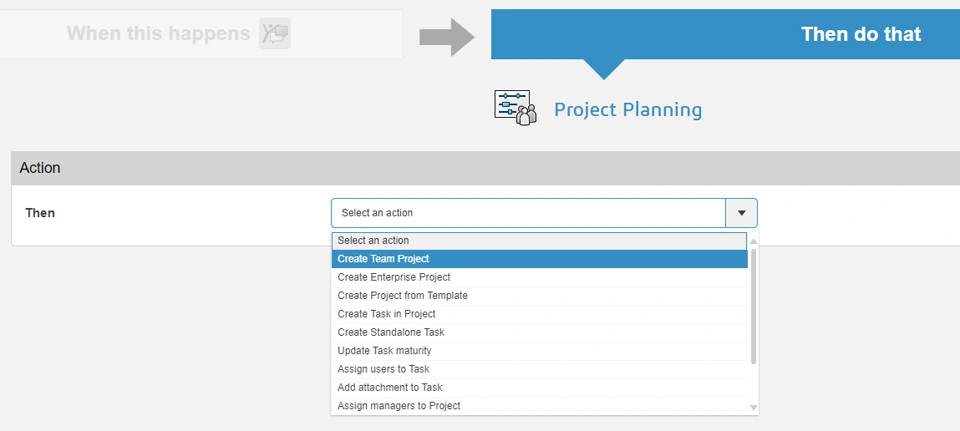Viewport: 960px width, 431px height.
Task: Open the Select an action dropdown arrow
Action: click(741, 213)
